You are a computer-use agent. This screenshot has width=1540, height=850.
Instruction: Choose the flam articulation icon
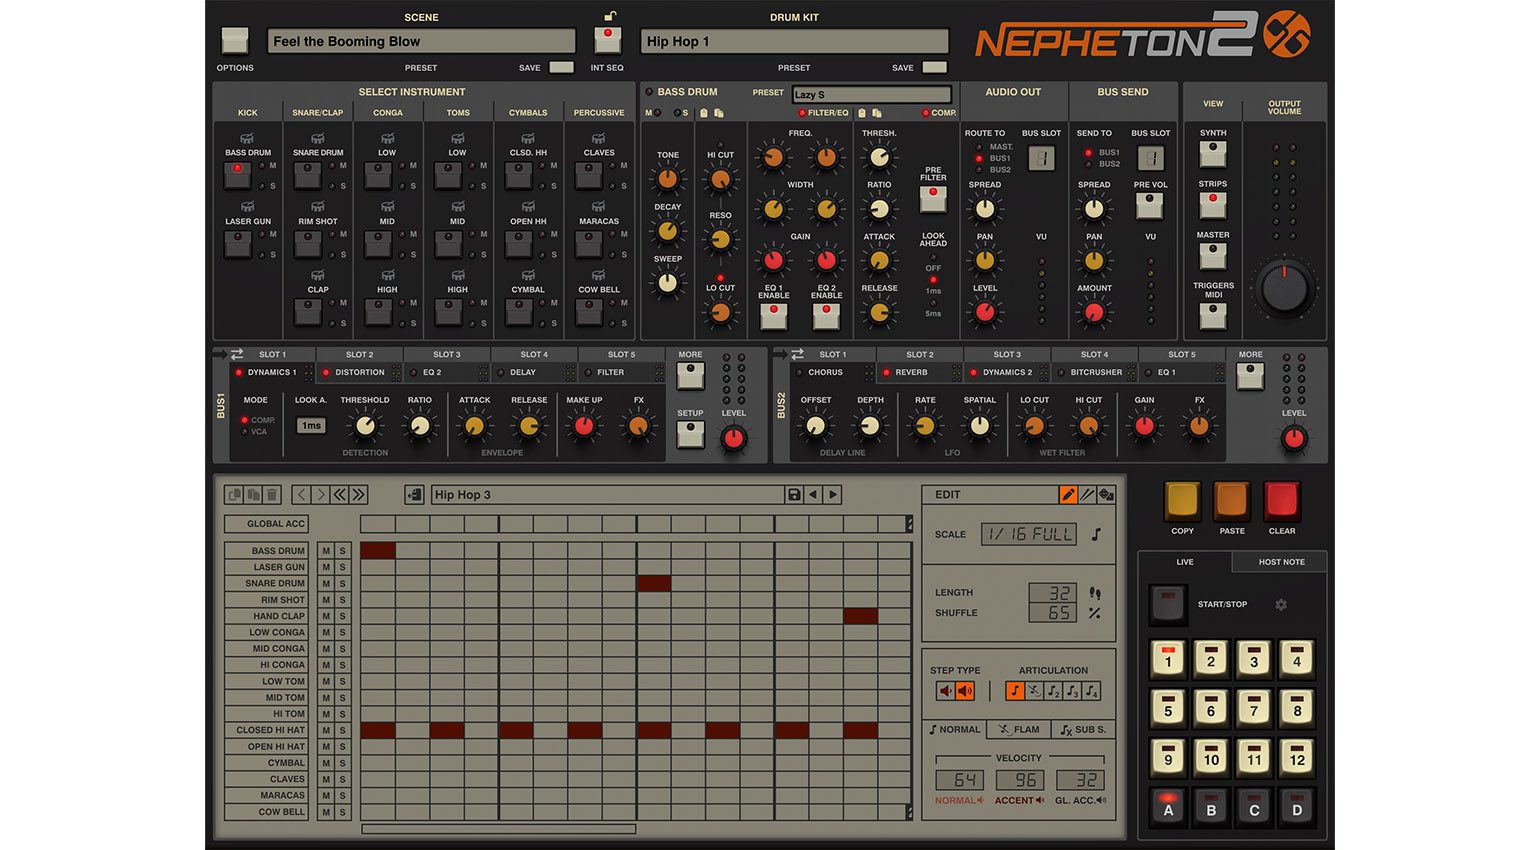tap(1034, 690)
